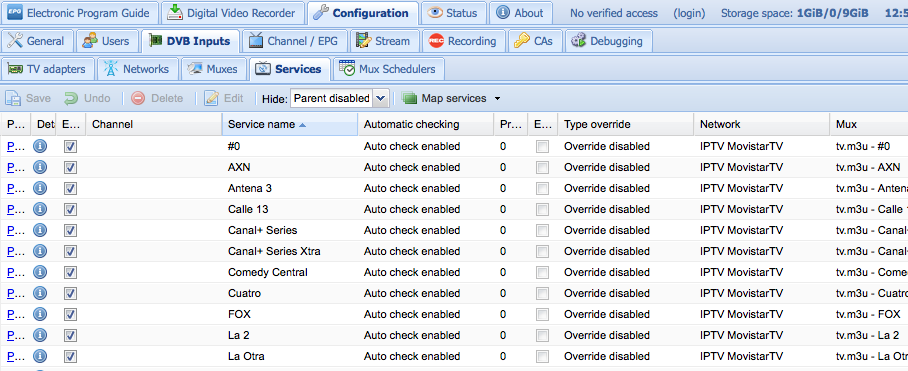Open details info icon for AXN service

40,167
